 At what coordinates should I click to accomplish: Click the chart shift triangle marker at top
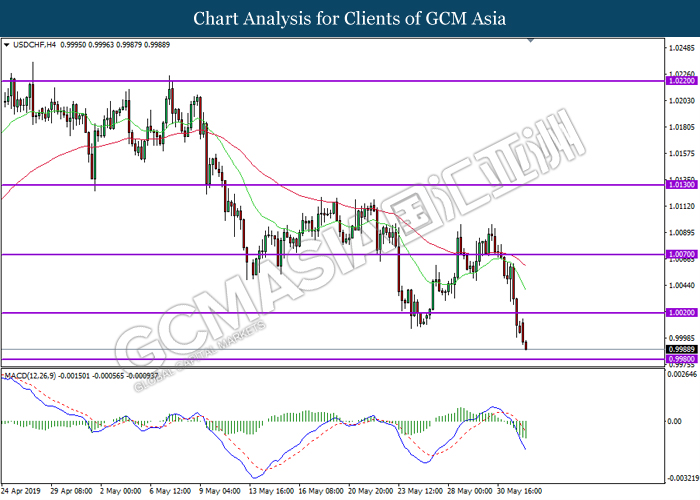(530, 41)
